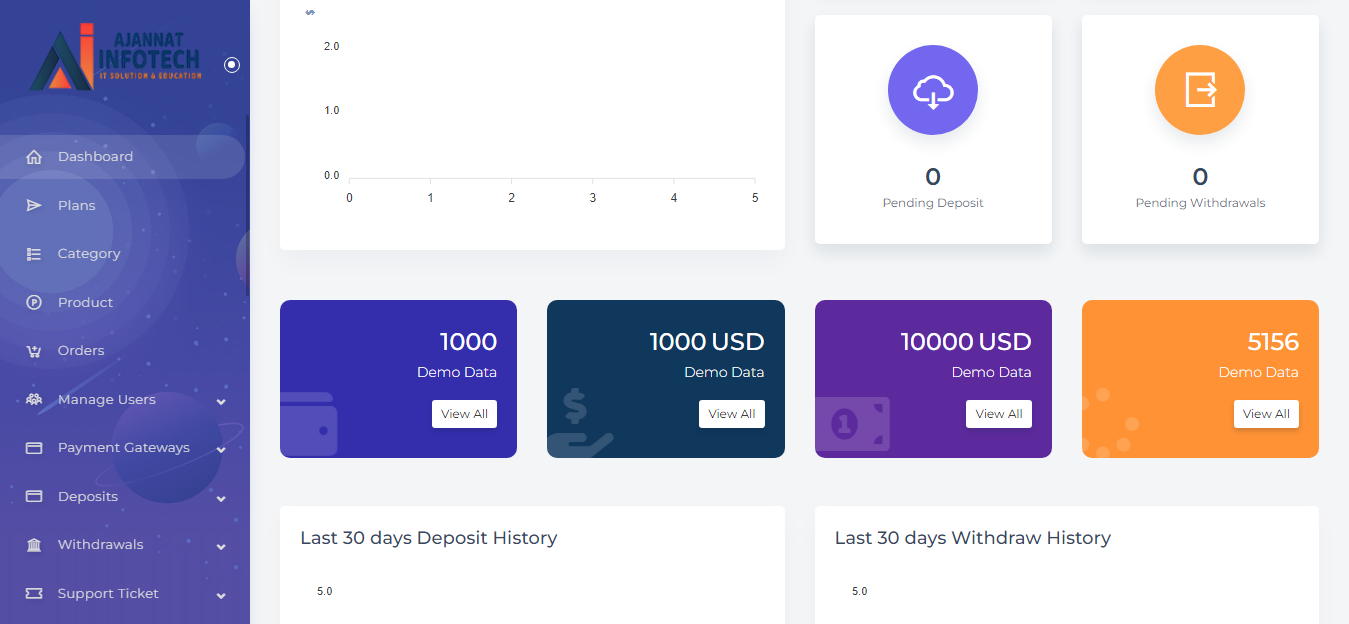
Task: Expand the Manage Users submenu
Action: pos(221,401)
